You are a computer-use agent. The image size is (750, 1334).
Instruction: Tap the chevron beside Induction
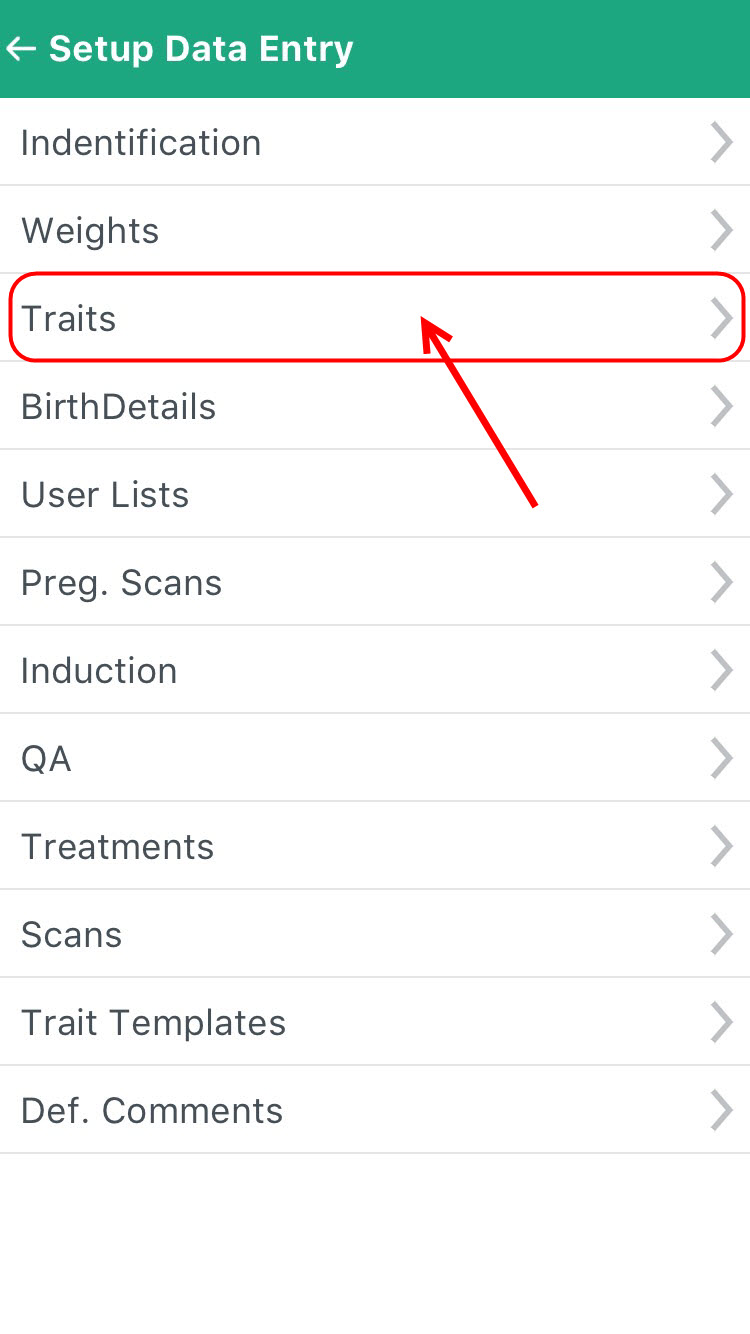pos(722,670)
